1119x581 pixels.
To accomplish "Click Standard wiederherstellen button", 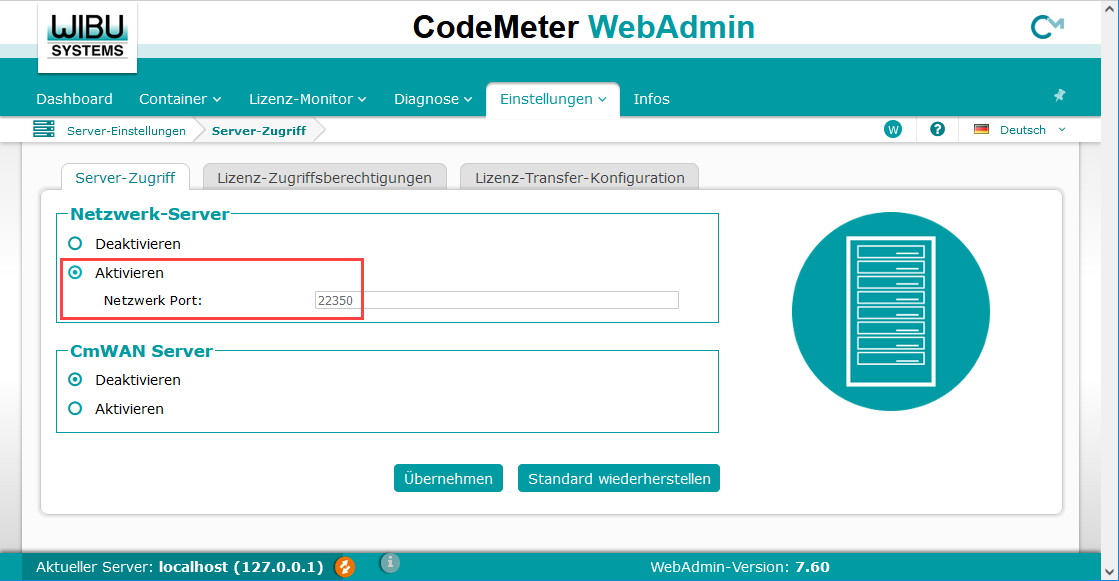I will [x=619, y=478].
